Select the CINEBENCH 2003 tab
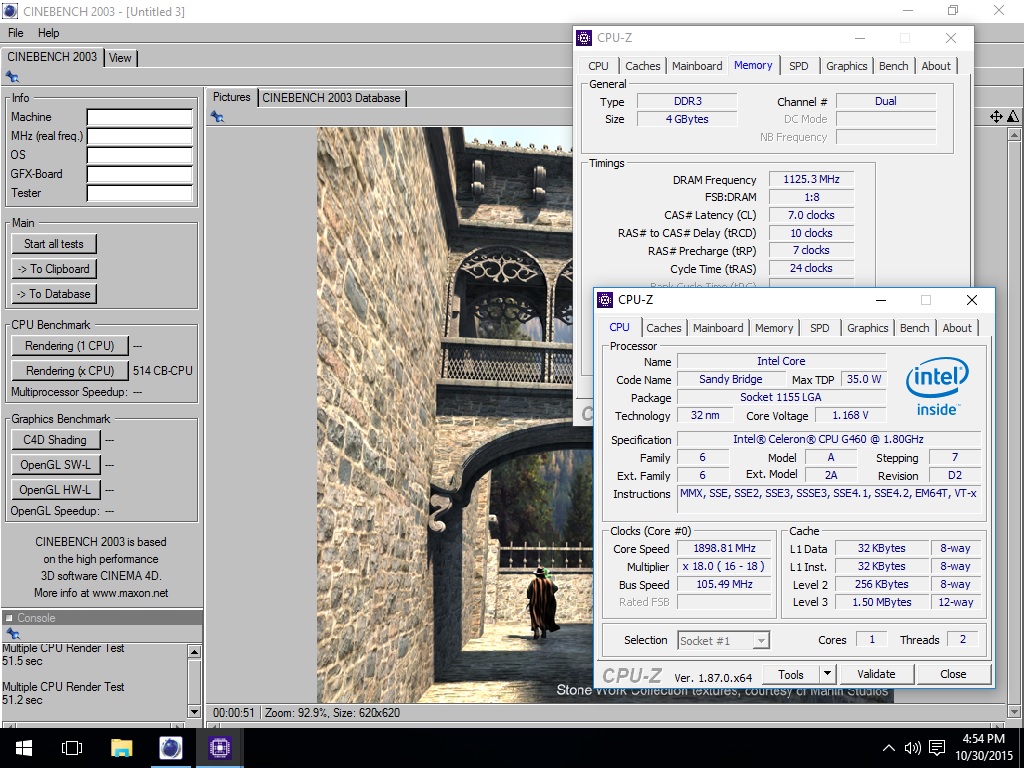This screenshot has height=768, width=1024. point(52,57)
